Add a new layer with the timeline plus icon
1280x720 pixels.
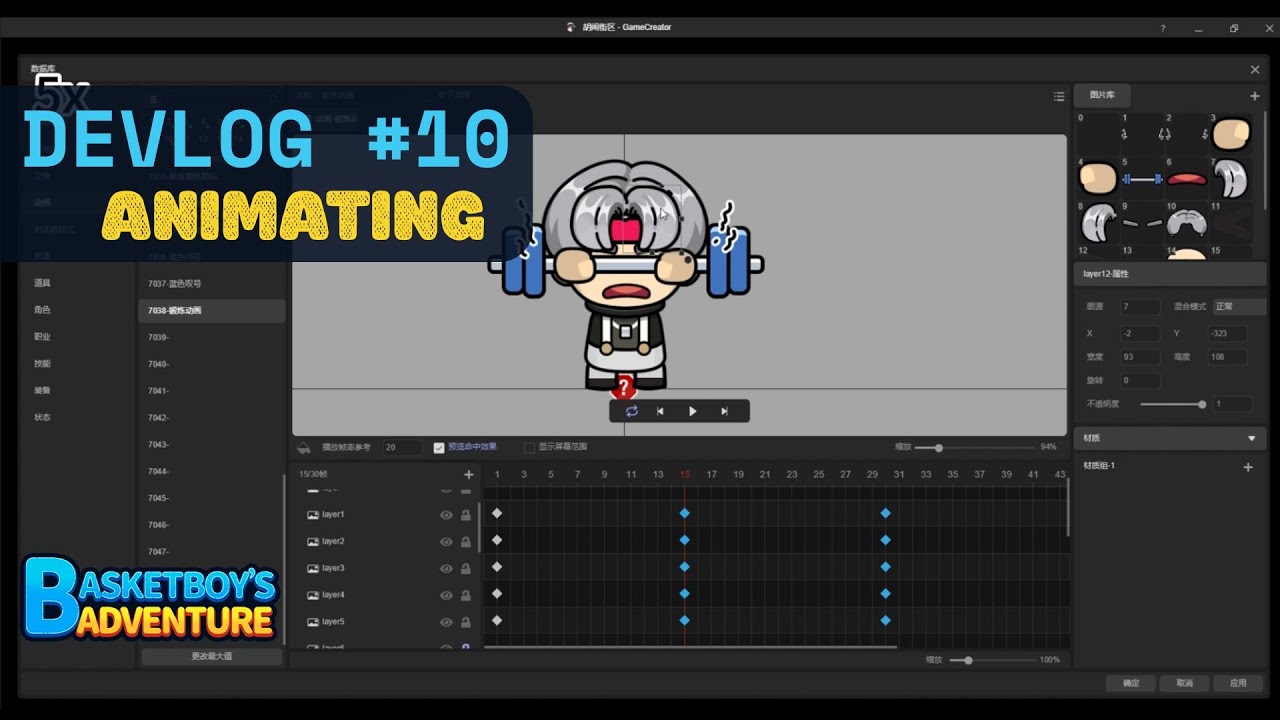(x=469, y=474)
